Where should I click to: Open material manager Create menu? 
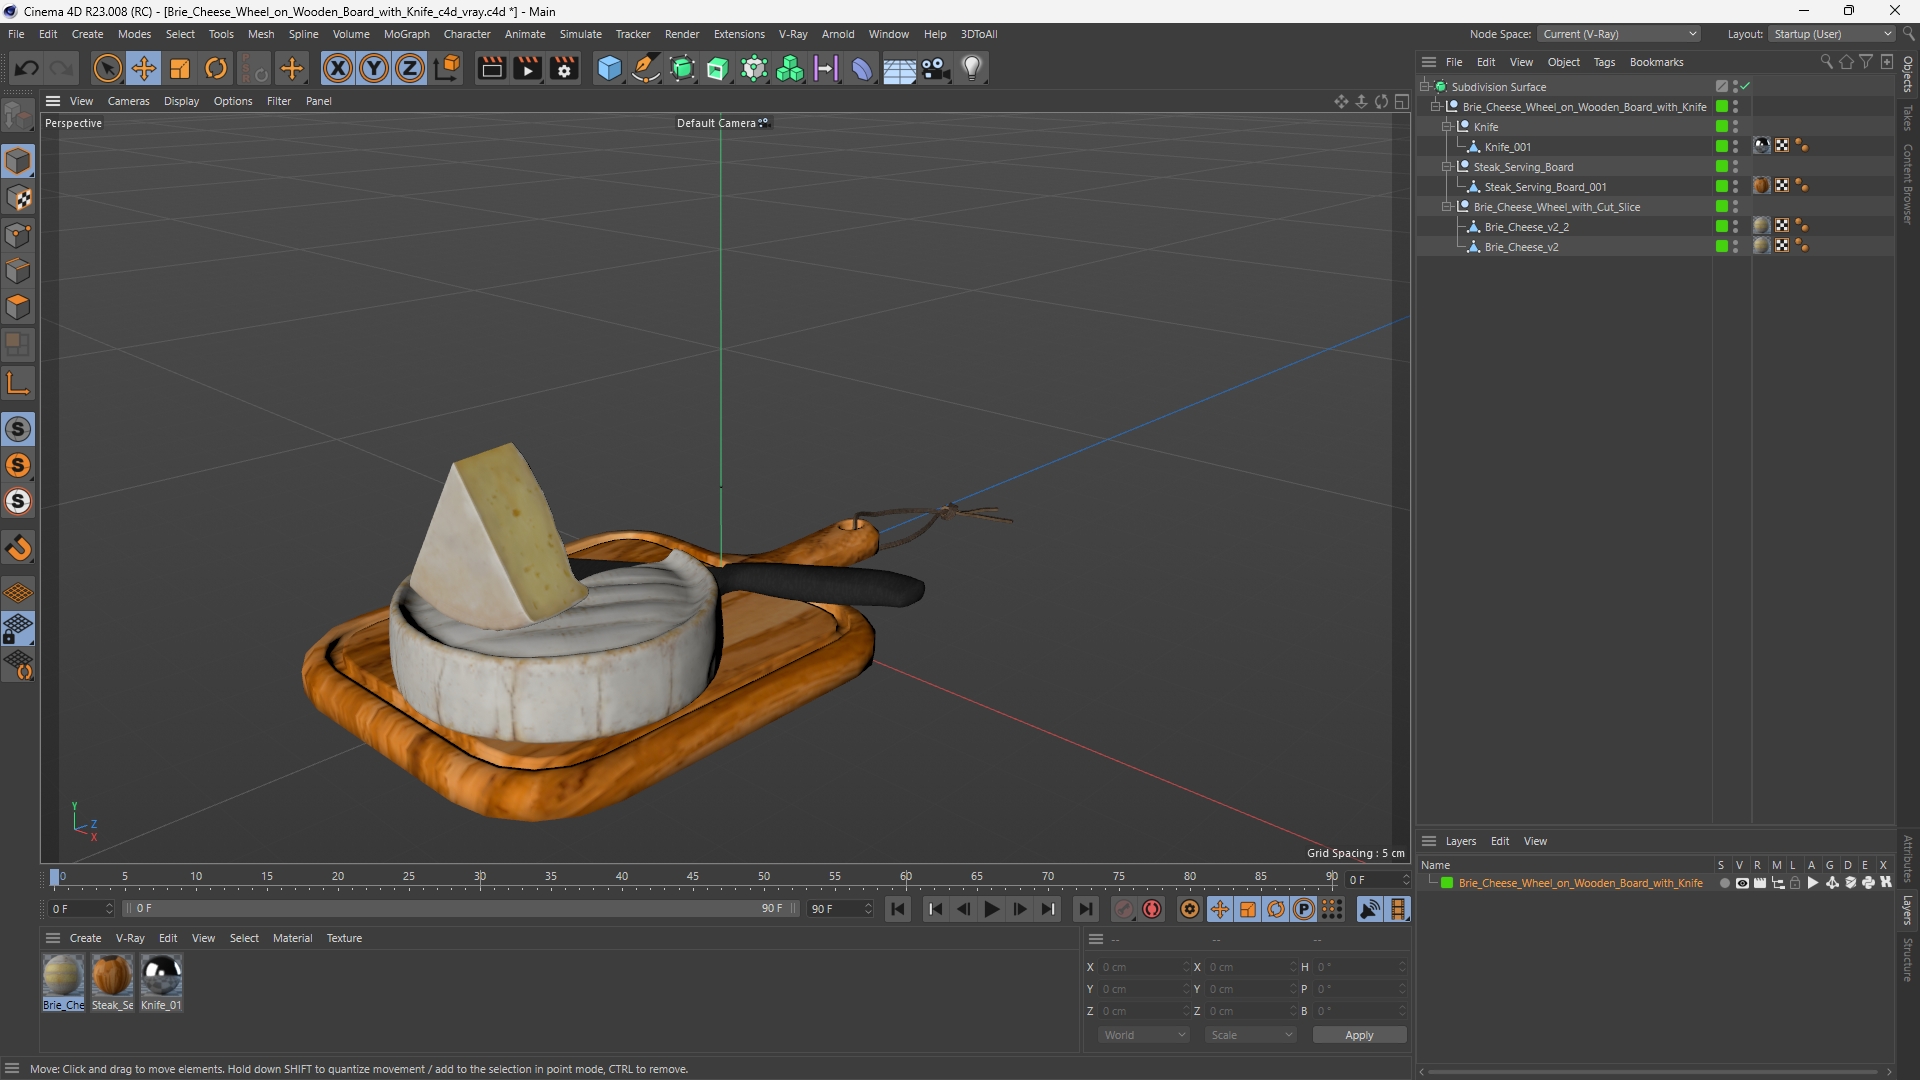click(x=85, y=938)
